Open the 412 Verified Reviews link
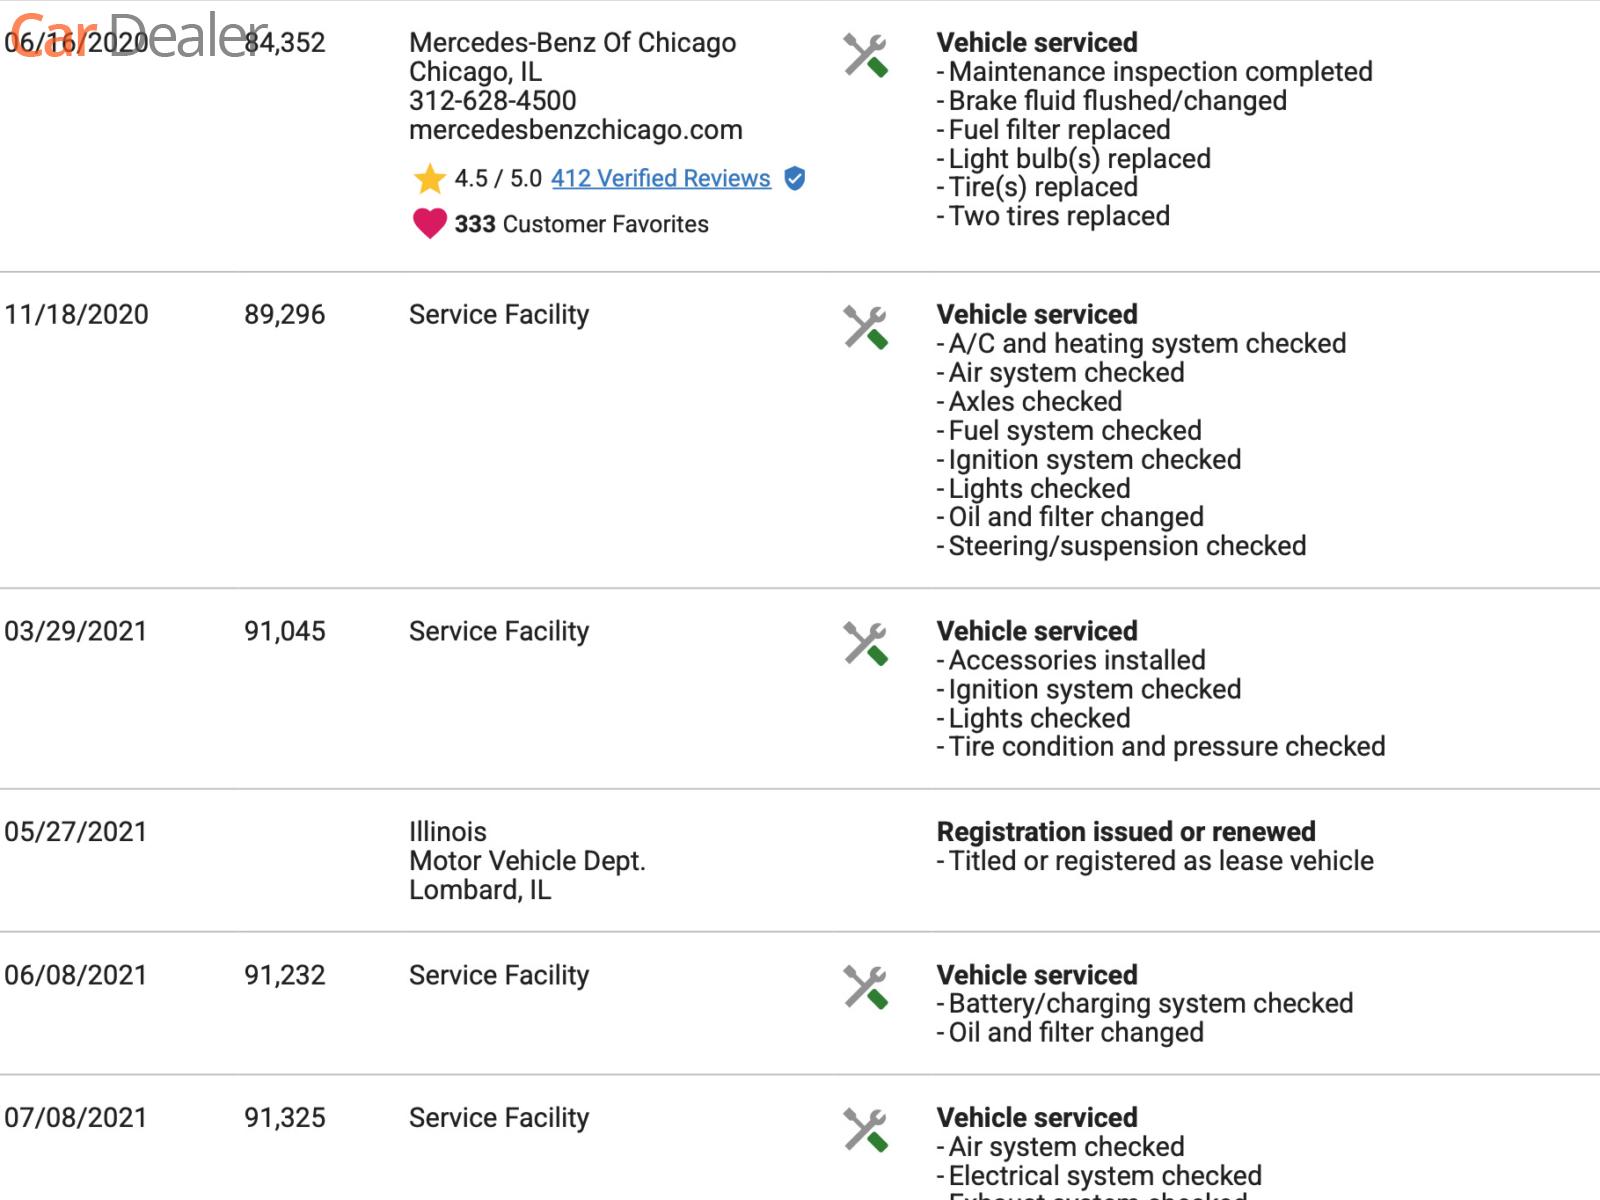 660,179
